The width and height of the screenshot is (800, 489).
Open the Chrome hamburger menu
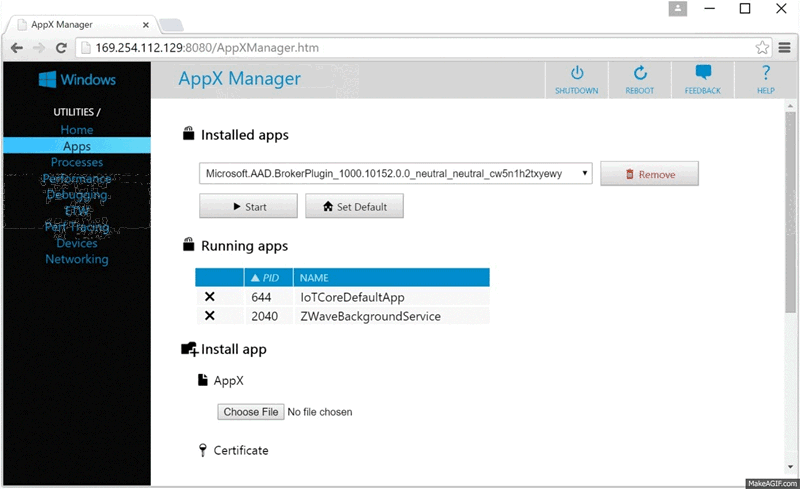click(x=785, y=48)
